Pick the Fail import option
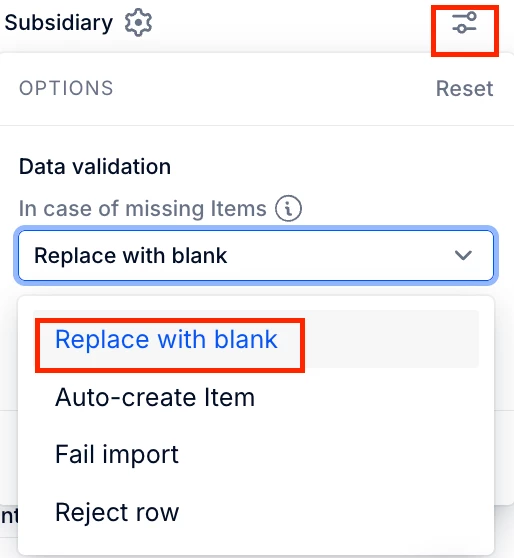Screen dimensions: 514x558 [x=117, y=454]
